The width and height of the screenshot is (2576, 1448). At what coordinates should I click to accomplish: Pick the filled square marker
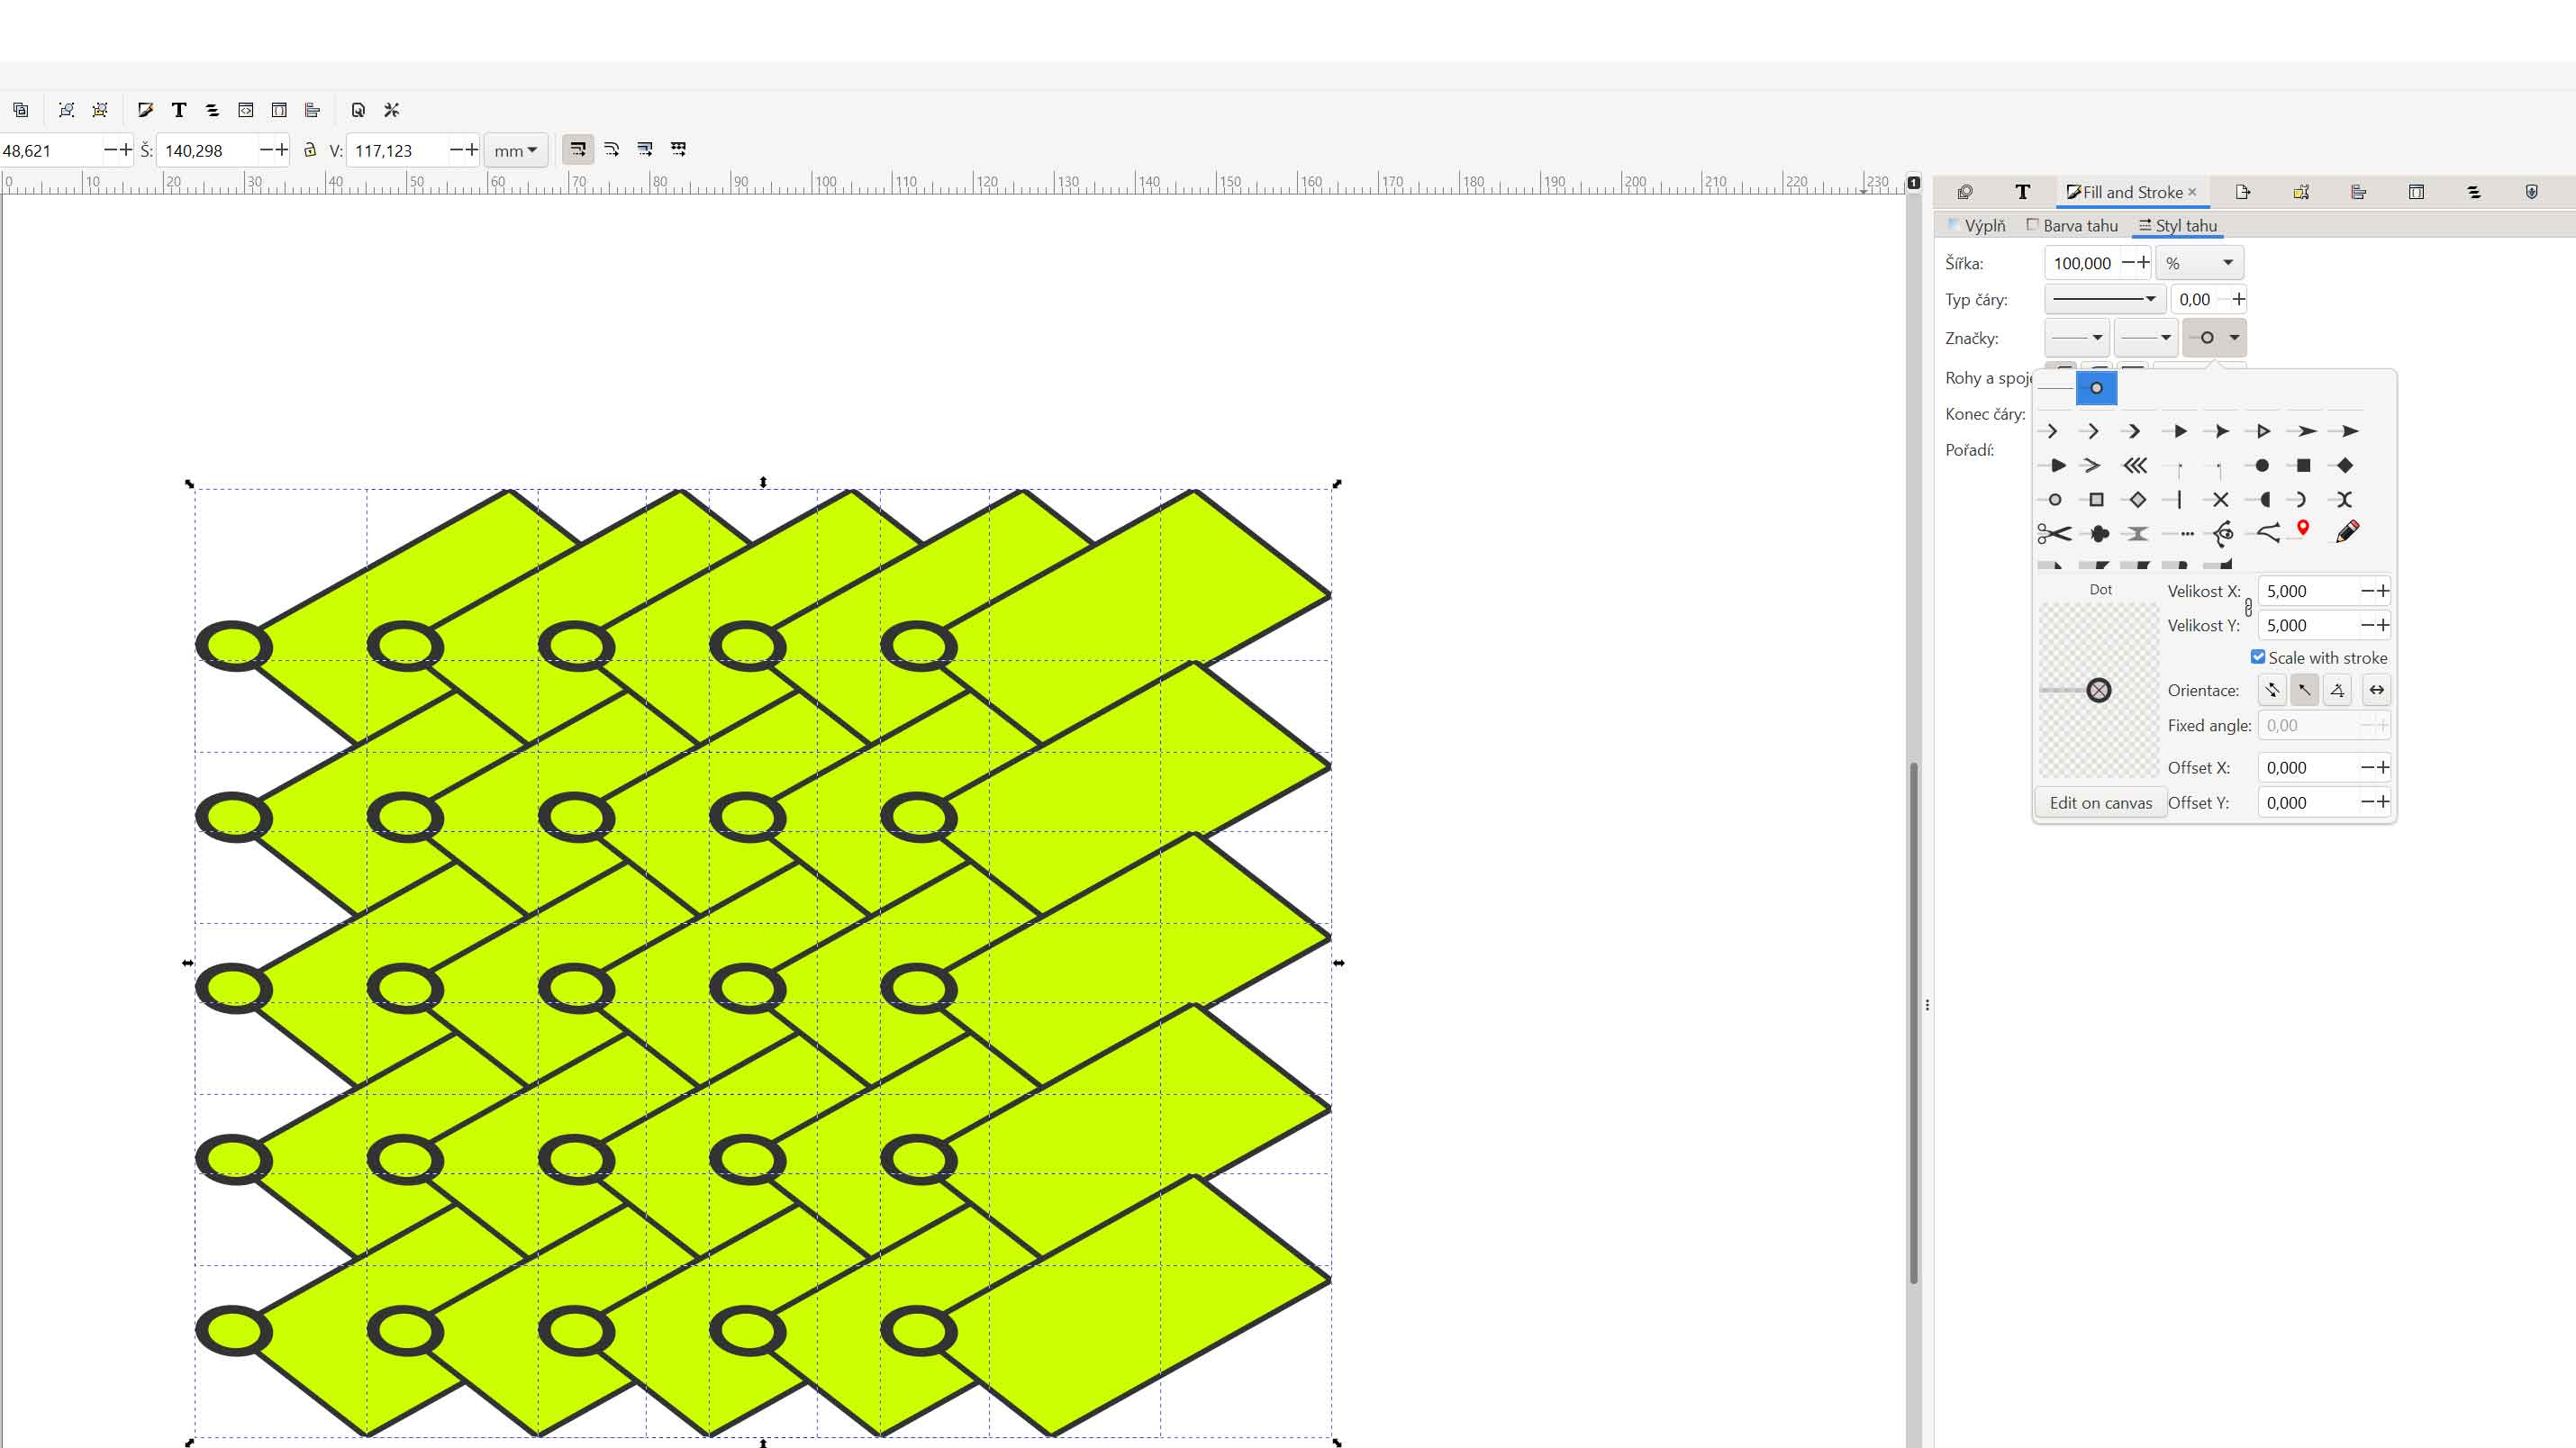point(2303,465)
